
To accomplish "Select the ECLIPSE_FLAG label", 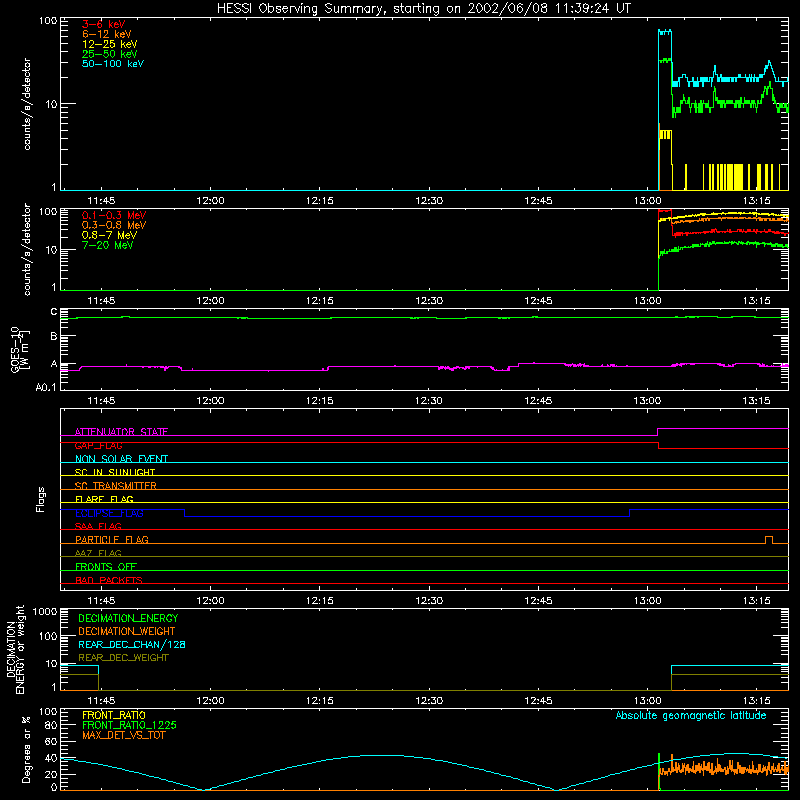I will (x=109, y=513).
